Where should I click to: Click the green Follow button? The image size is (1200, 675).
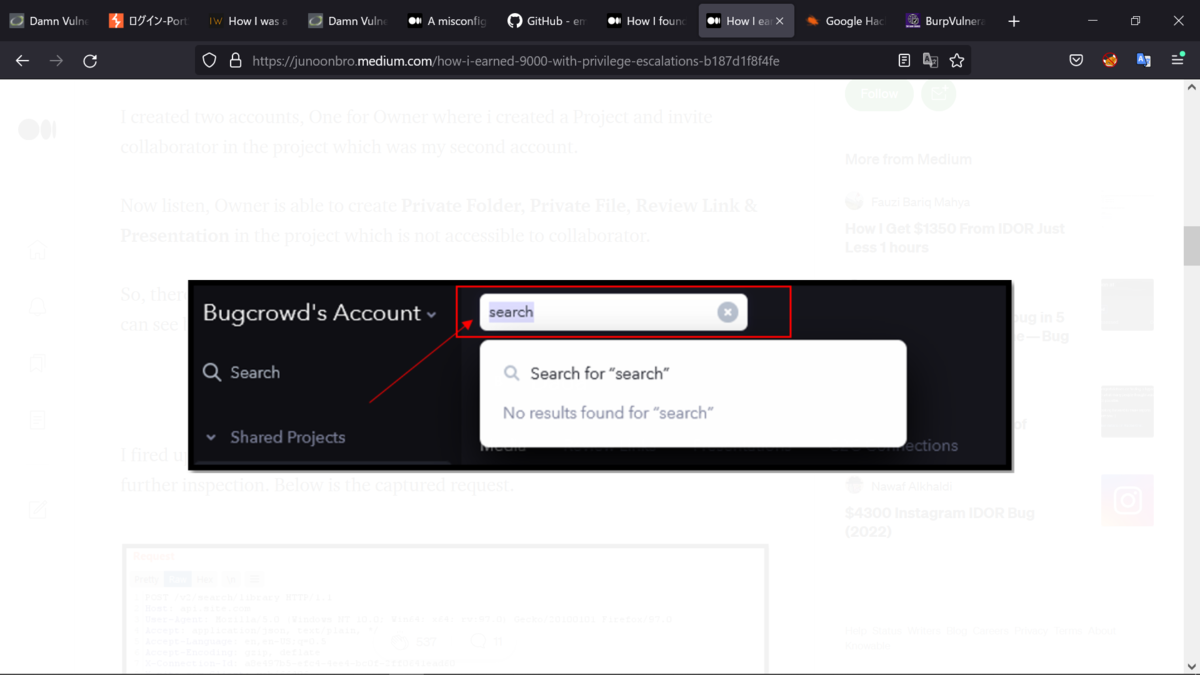click(x=879, y=94)
